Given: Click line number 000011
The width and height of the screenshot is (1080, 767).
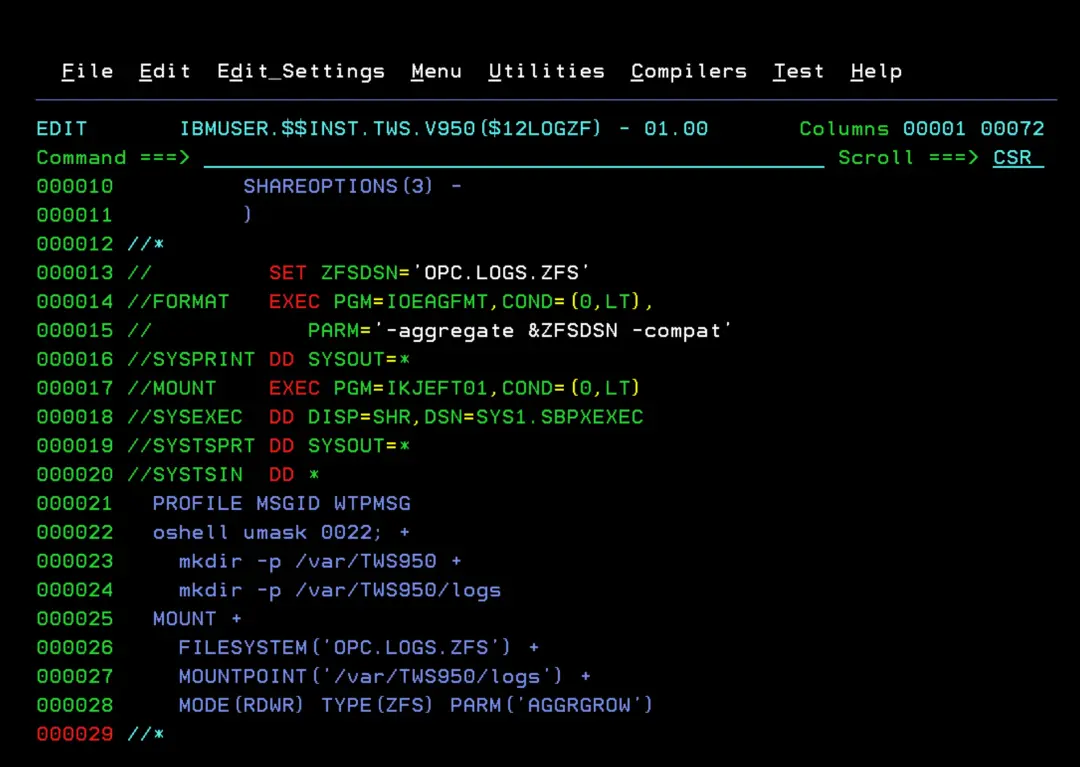Looking at the screenshot, I should coord(74,216).
